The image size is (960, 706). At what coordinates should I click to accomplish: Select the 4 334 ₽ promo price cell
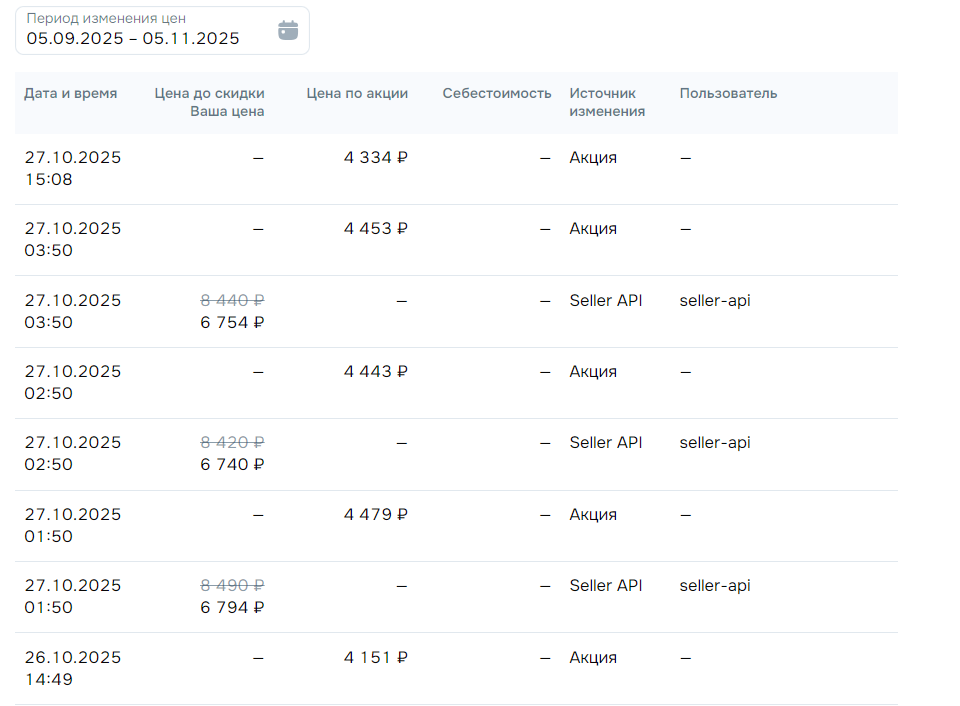[x=376, y=158]
